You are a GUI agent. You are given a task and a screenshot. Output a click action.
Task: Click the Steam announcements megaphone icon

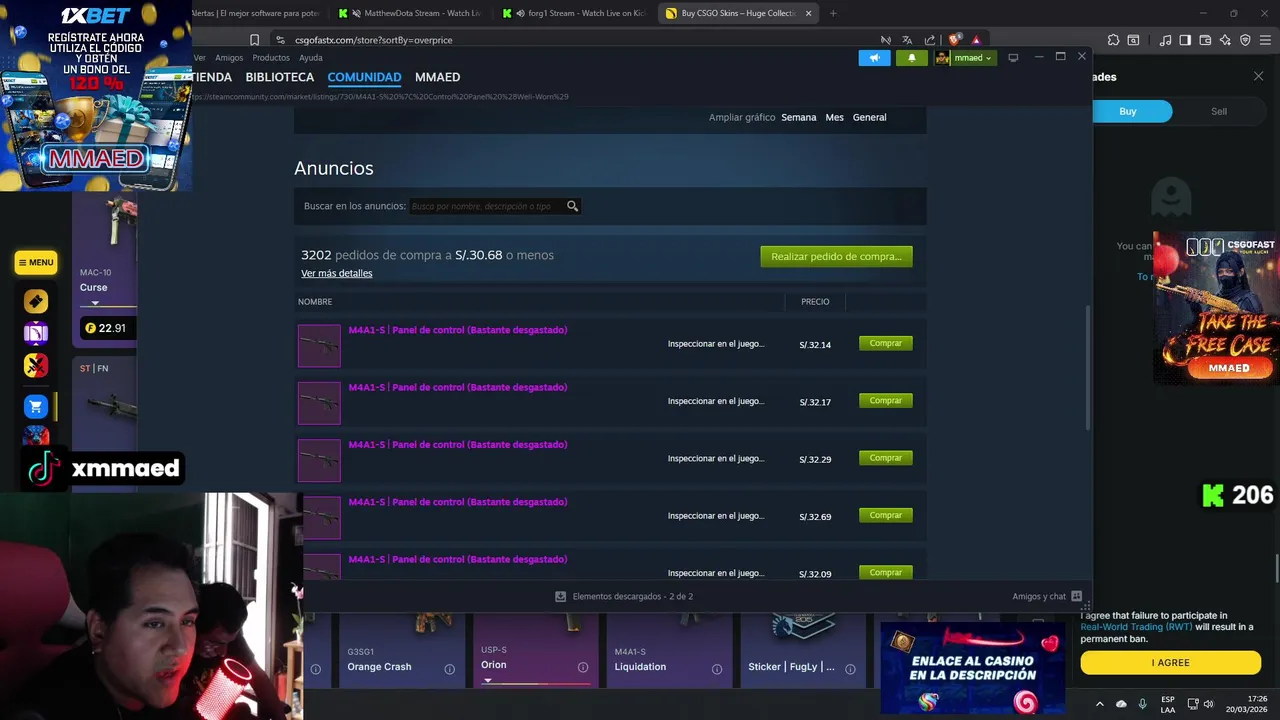[874, 58]
